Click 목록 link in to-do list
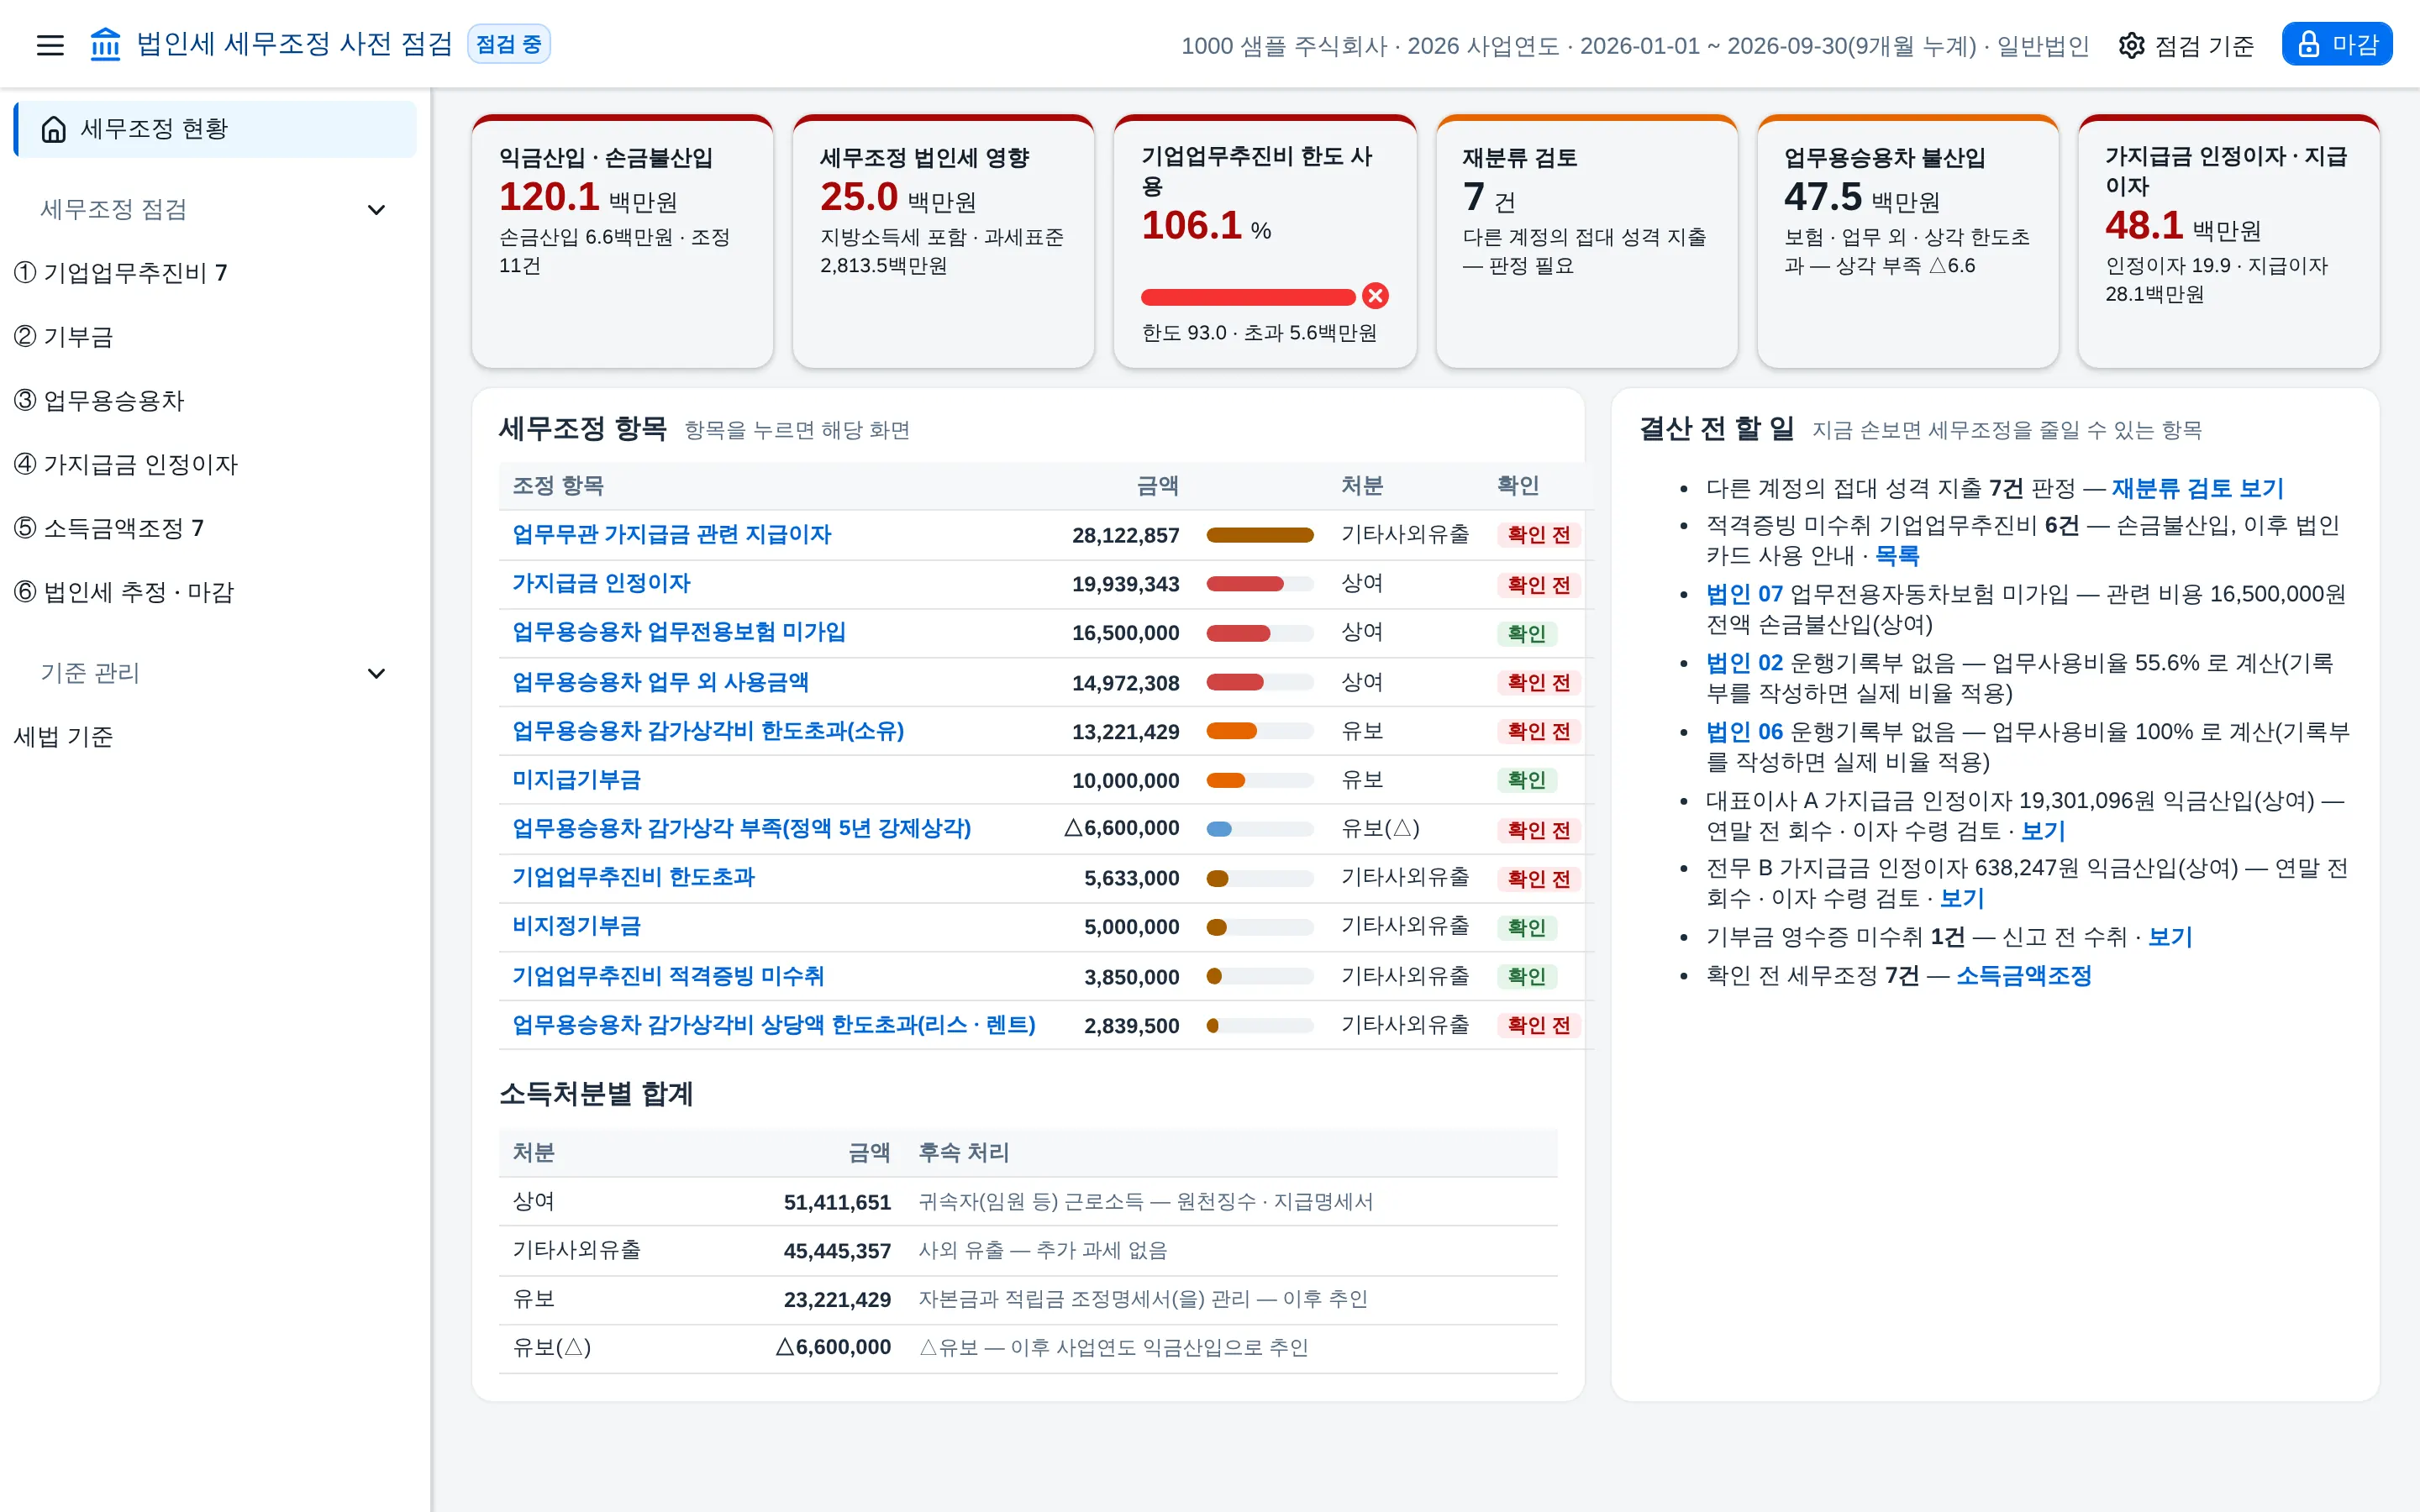This screenshot has width=2420, height=1512. [1896, 555]
